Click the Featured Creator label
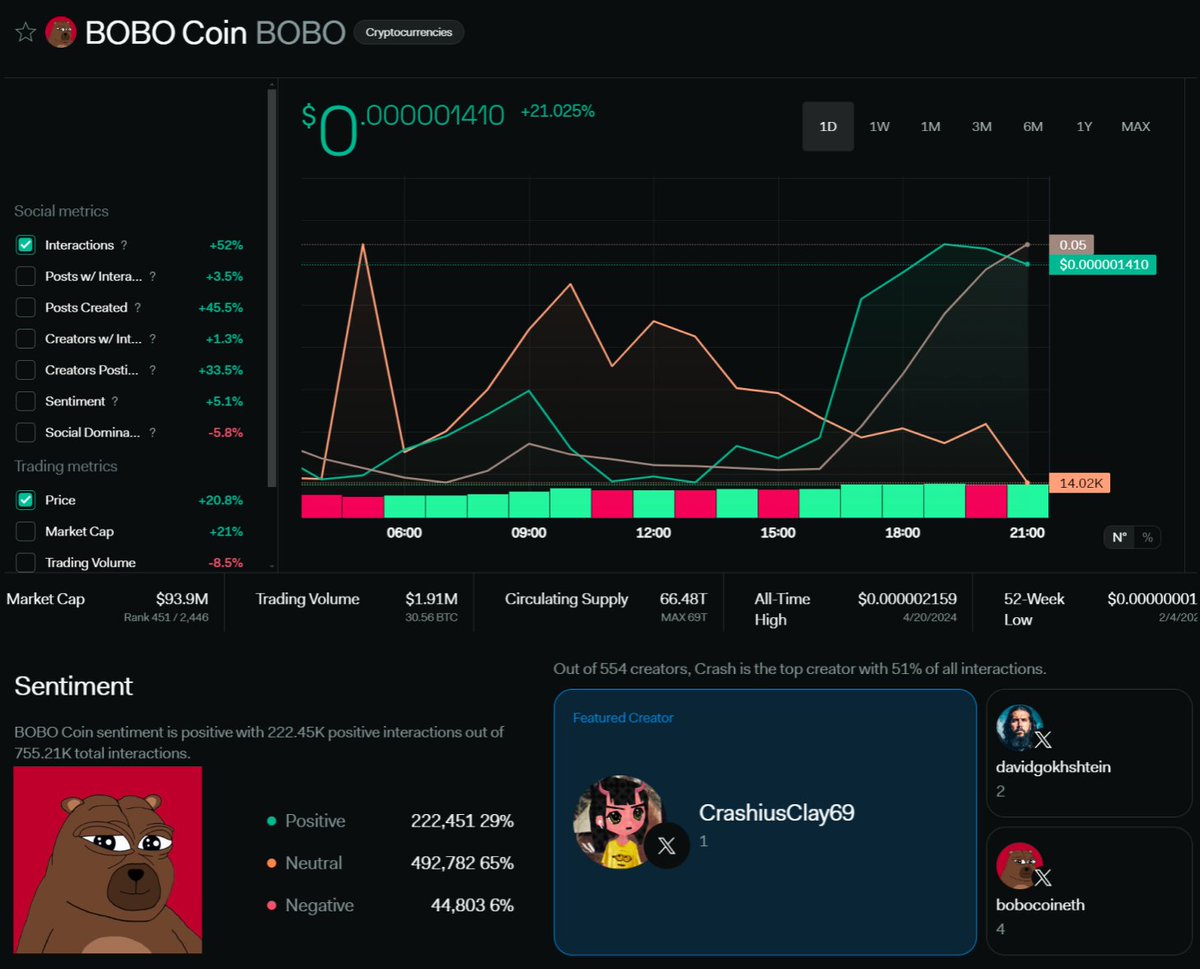Screen dimensions: 1200x969 pos(623,718)
